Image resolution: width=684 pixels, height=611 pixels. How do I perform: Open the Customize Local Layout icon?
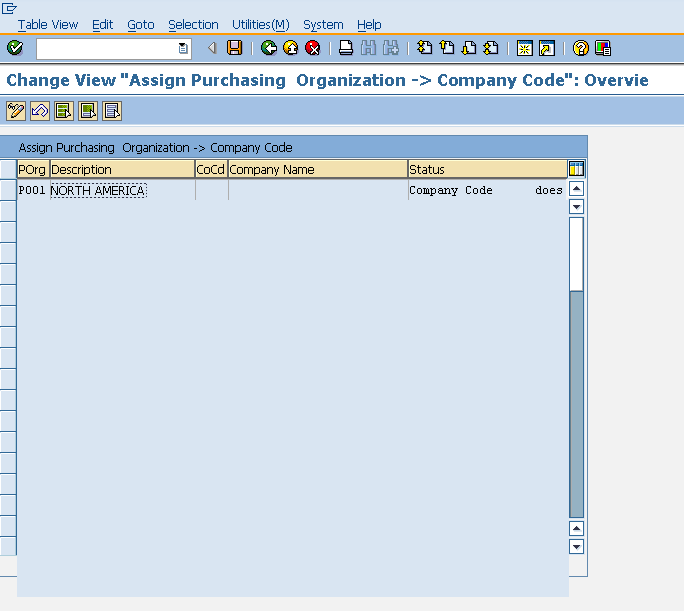(x=603, y=48)
